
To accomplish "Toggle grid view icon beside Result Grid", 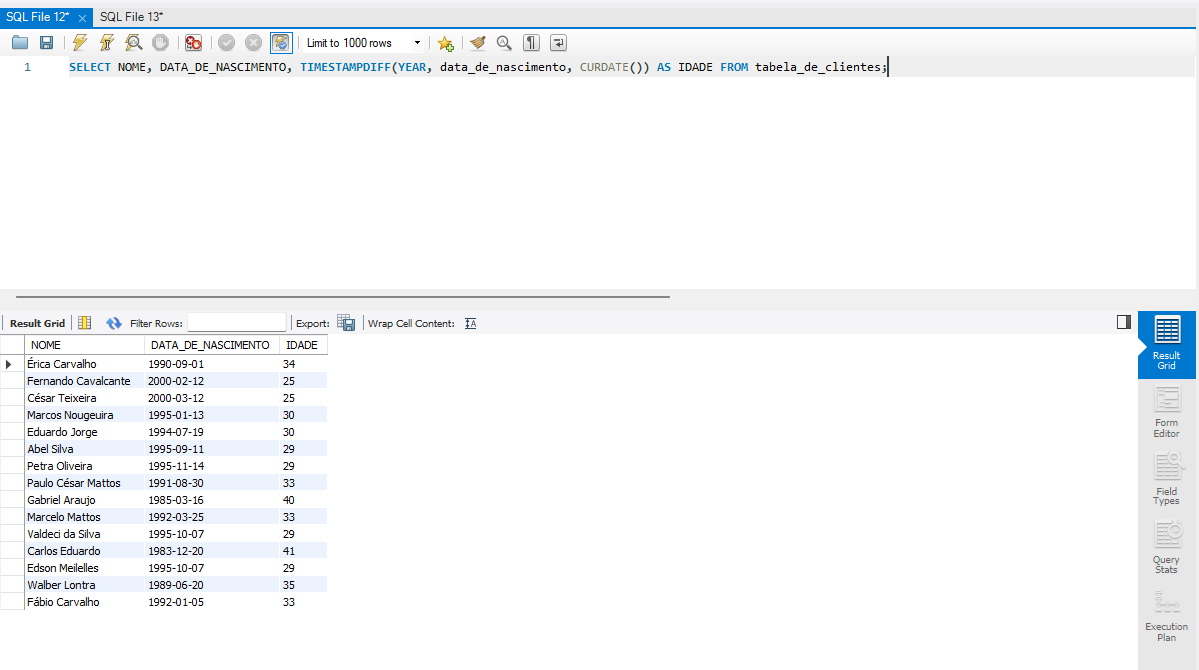I will click(85, 323).
